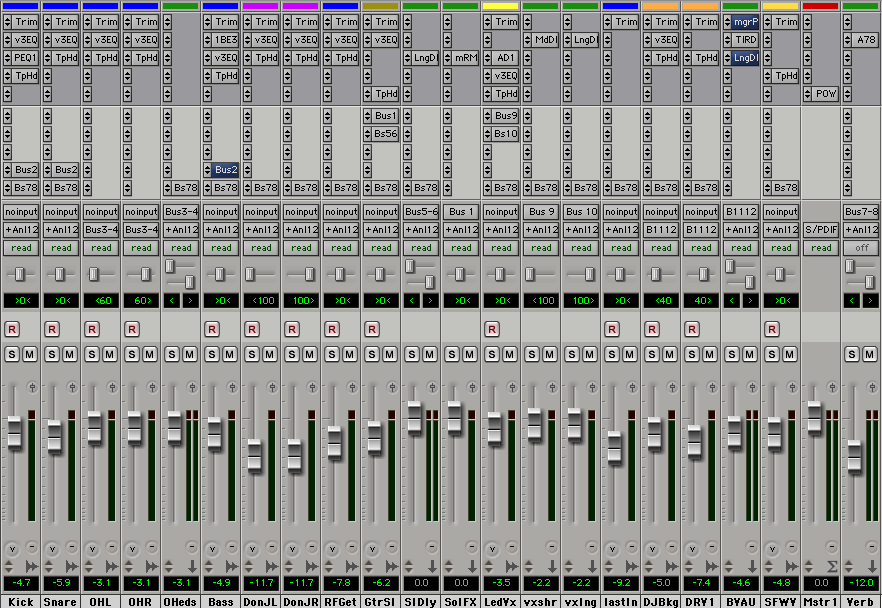Mute the Verb track

click(x=870, y=354)
